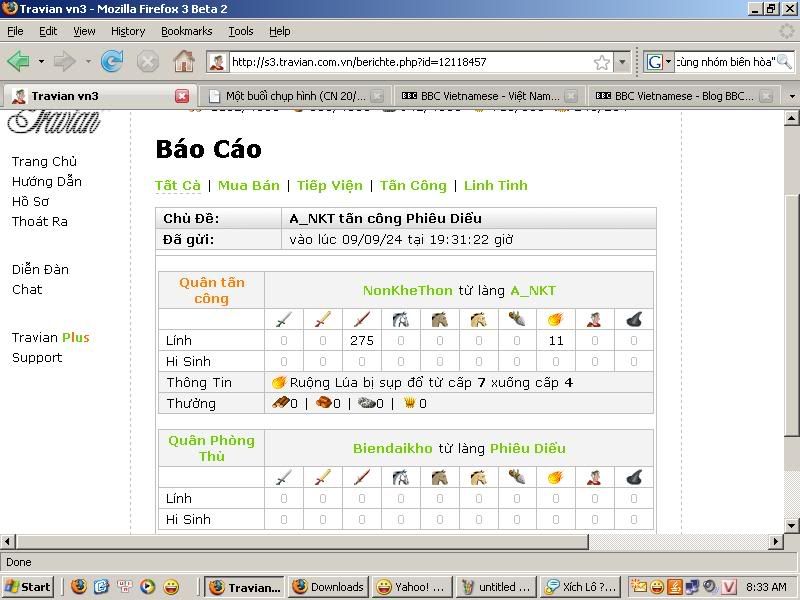This screenshot has width=800, height=600.
Task: Click Thoát Ra to log out
Action: pyautogui.click(x=40, y=221)
